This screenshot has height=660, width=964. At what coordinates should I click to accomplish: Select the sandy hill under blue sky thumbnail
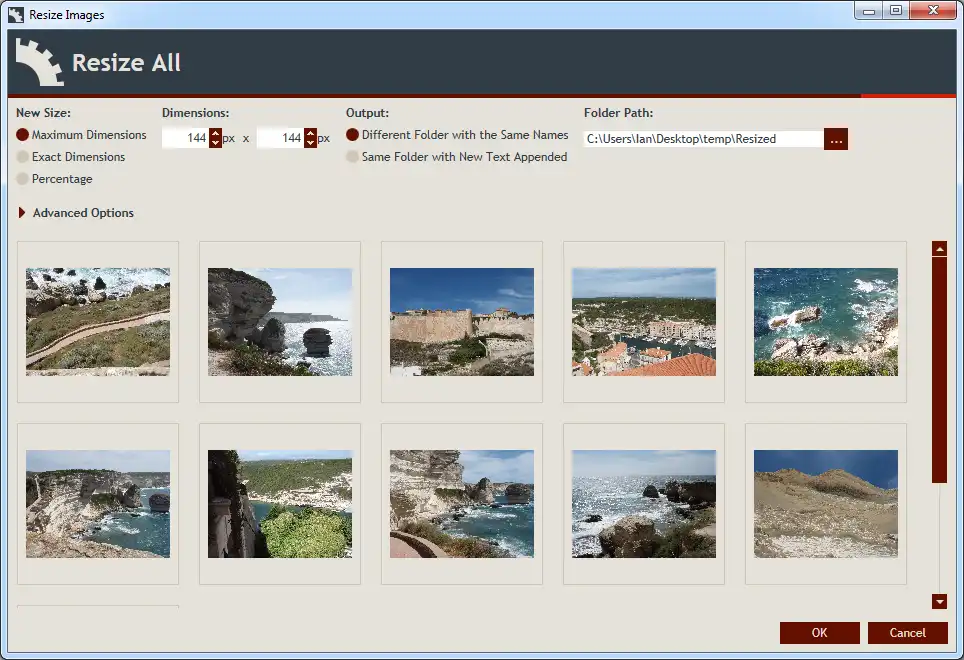click(x=826, y=504)
